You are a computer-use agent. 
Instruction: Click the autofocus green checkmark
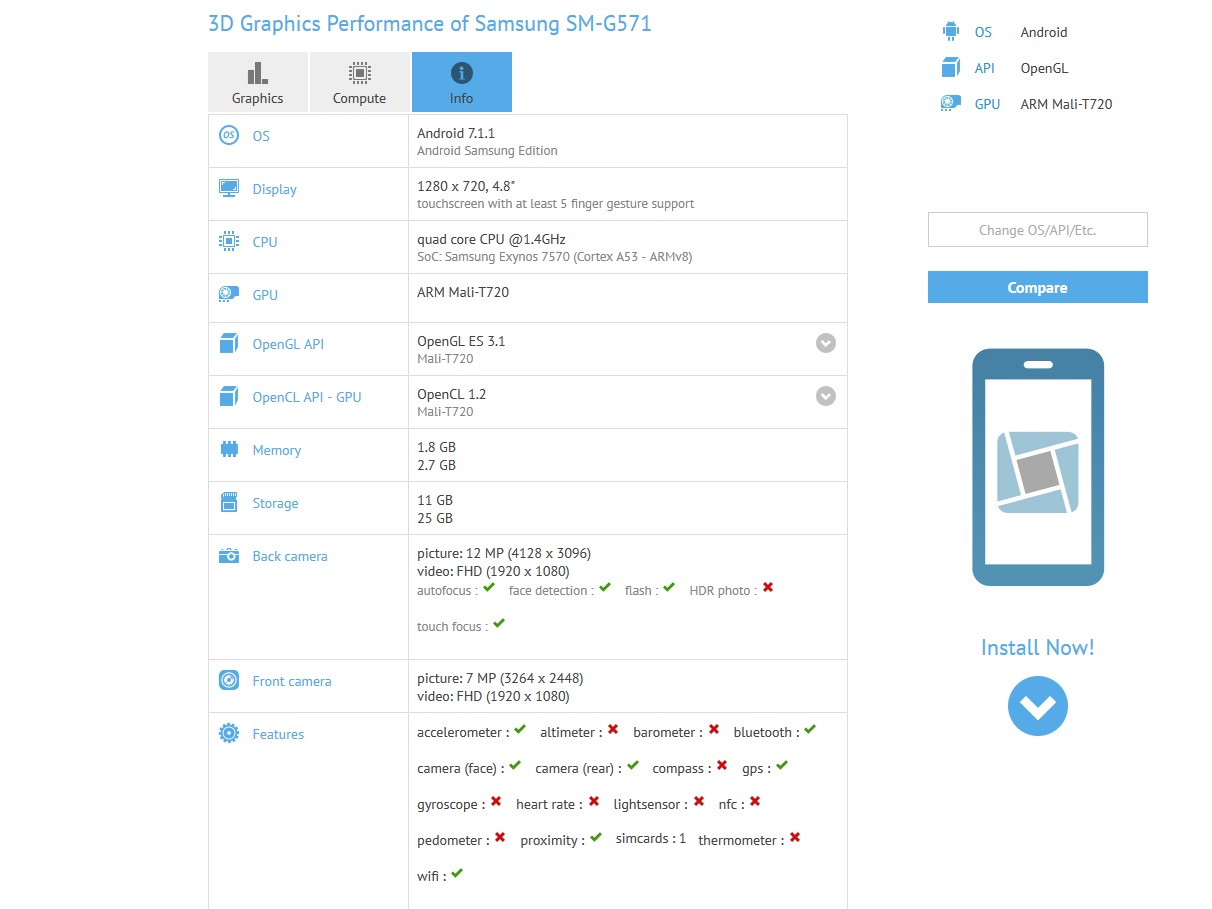point(489,588)
